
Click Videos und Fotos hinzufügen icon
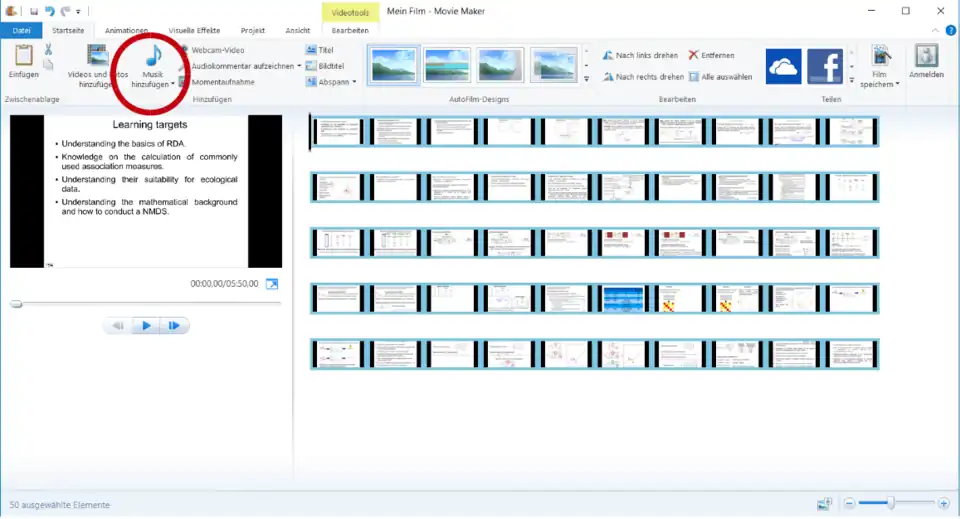pyautogui.click(x=97, y=57)
